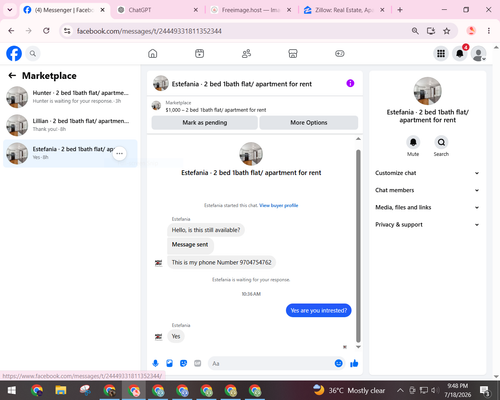Switch to the Messenger Facebook tab

point(65,10)
